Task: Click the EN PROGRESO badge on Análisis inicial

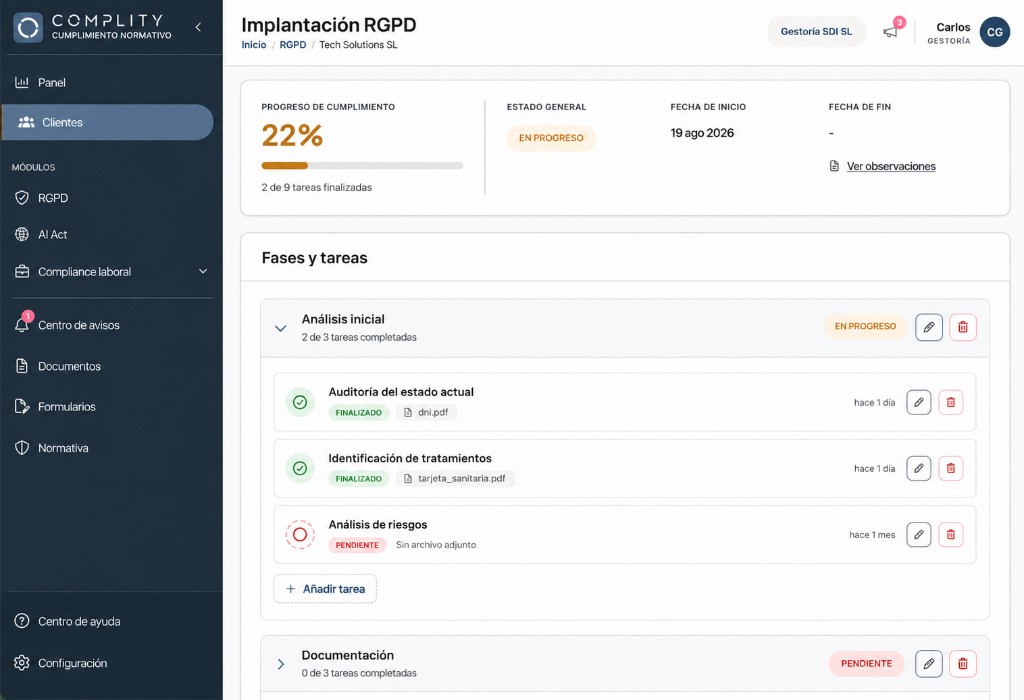Action: click(x=865, y=326)
